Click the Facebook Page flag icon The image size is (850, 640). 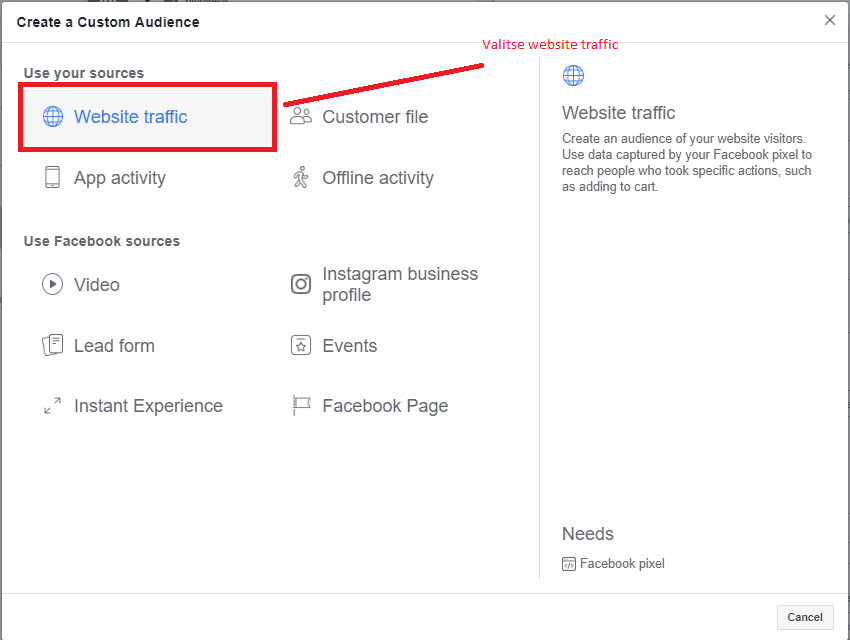coord(301,405)
